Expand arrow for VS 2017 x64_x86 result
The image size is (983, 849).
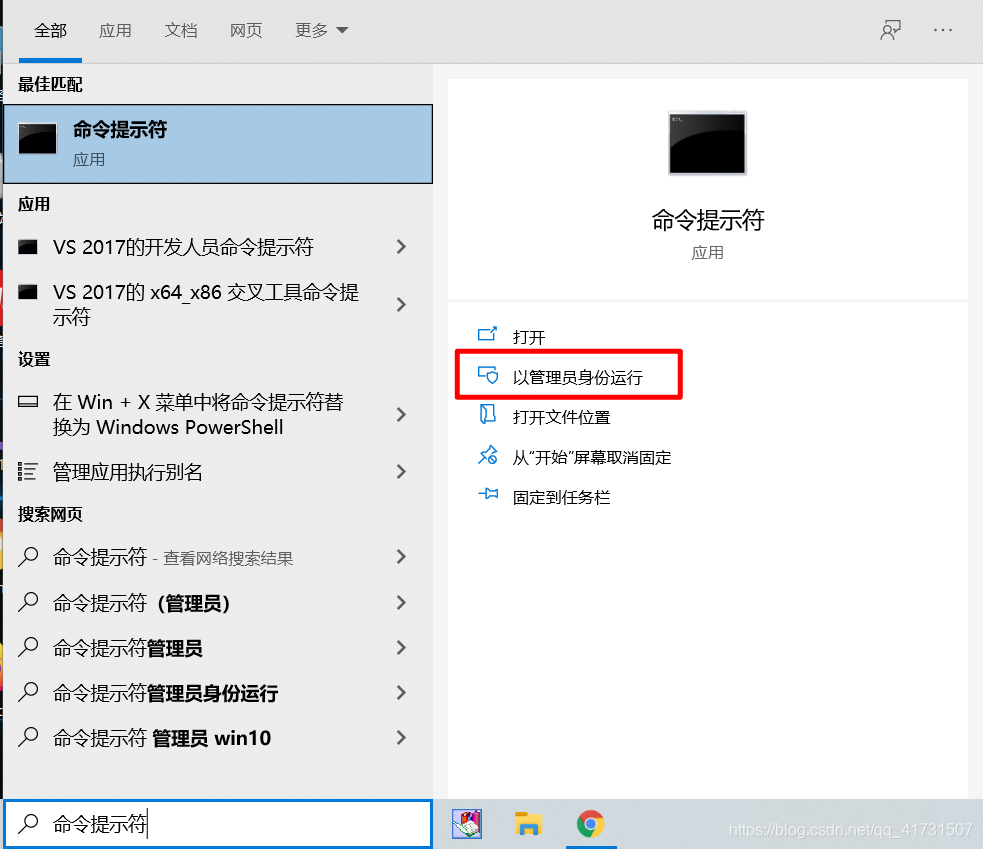coord(402,305)
